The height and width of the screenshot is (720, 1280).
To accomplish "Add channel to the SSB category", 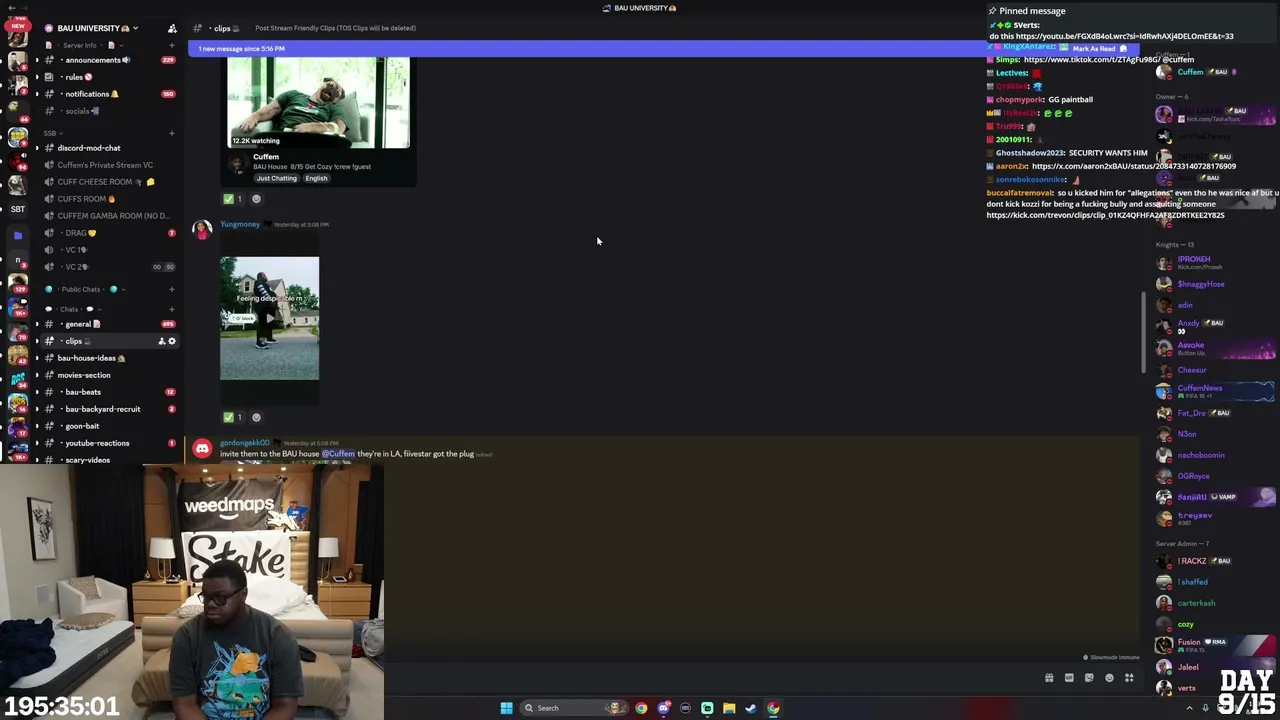I will (x=172, y=133).
